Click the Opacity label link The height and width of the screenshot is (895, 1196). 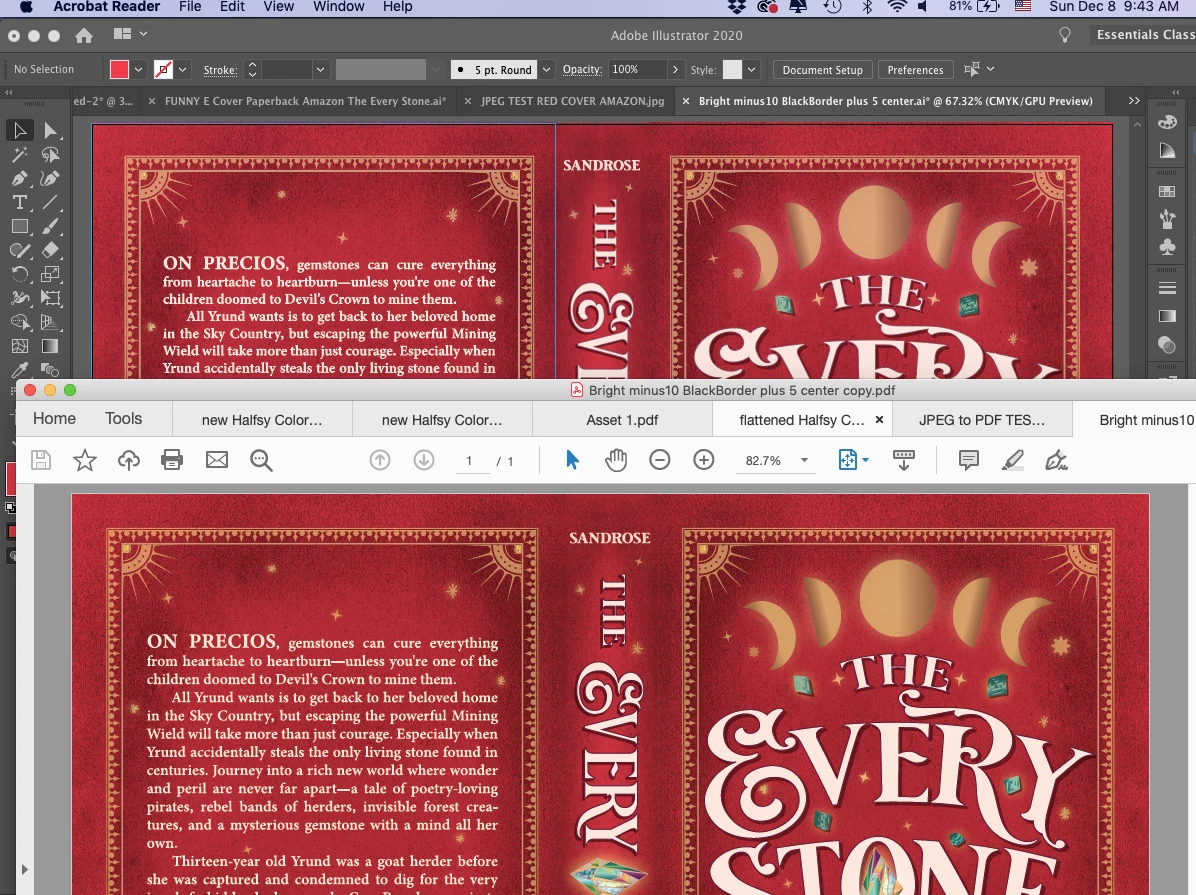[582, 69]
